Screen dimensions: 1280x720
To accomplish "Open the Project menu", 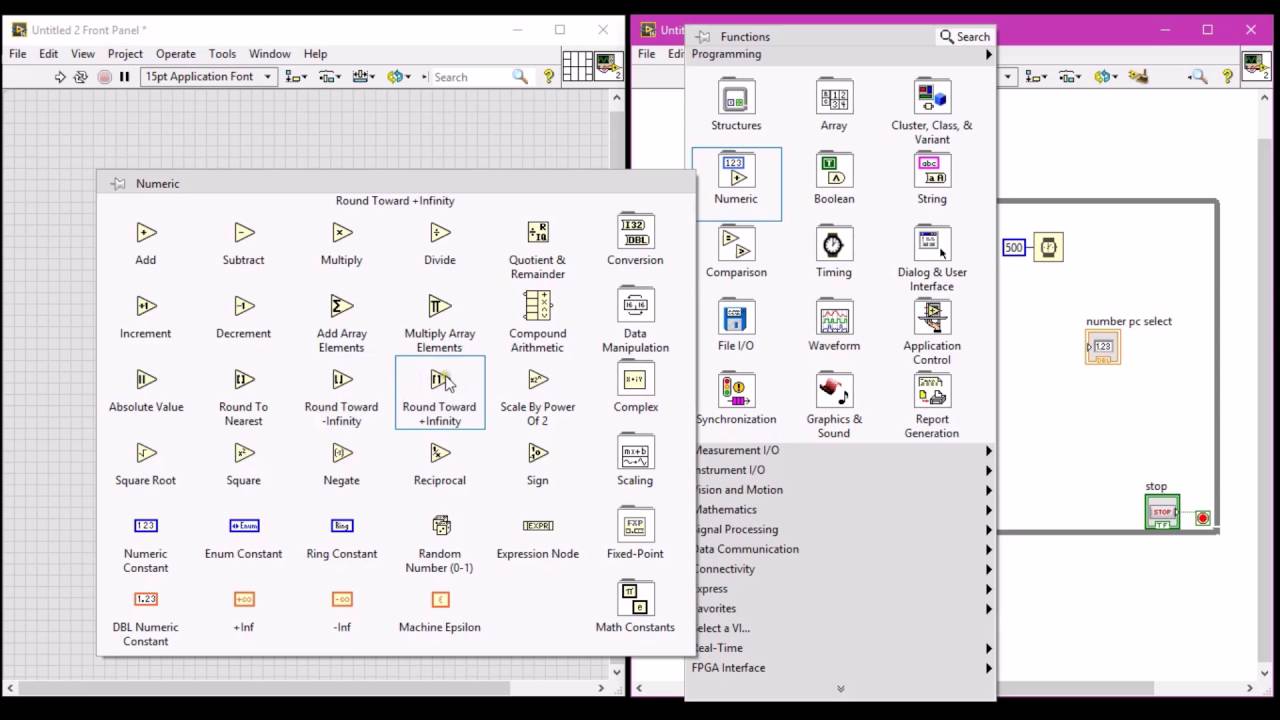I will (125, 54).
